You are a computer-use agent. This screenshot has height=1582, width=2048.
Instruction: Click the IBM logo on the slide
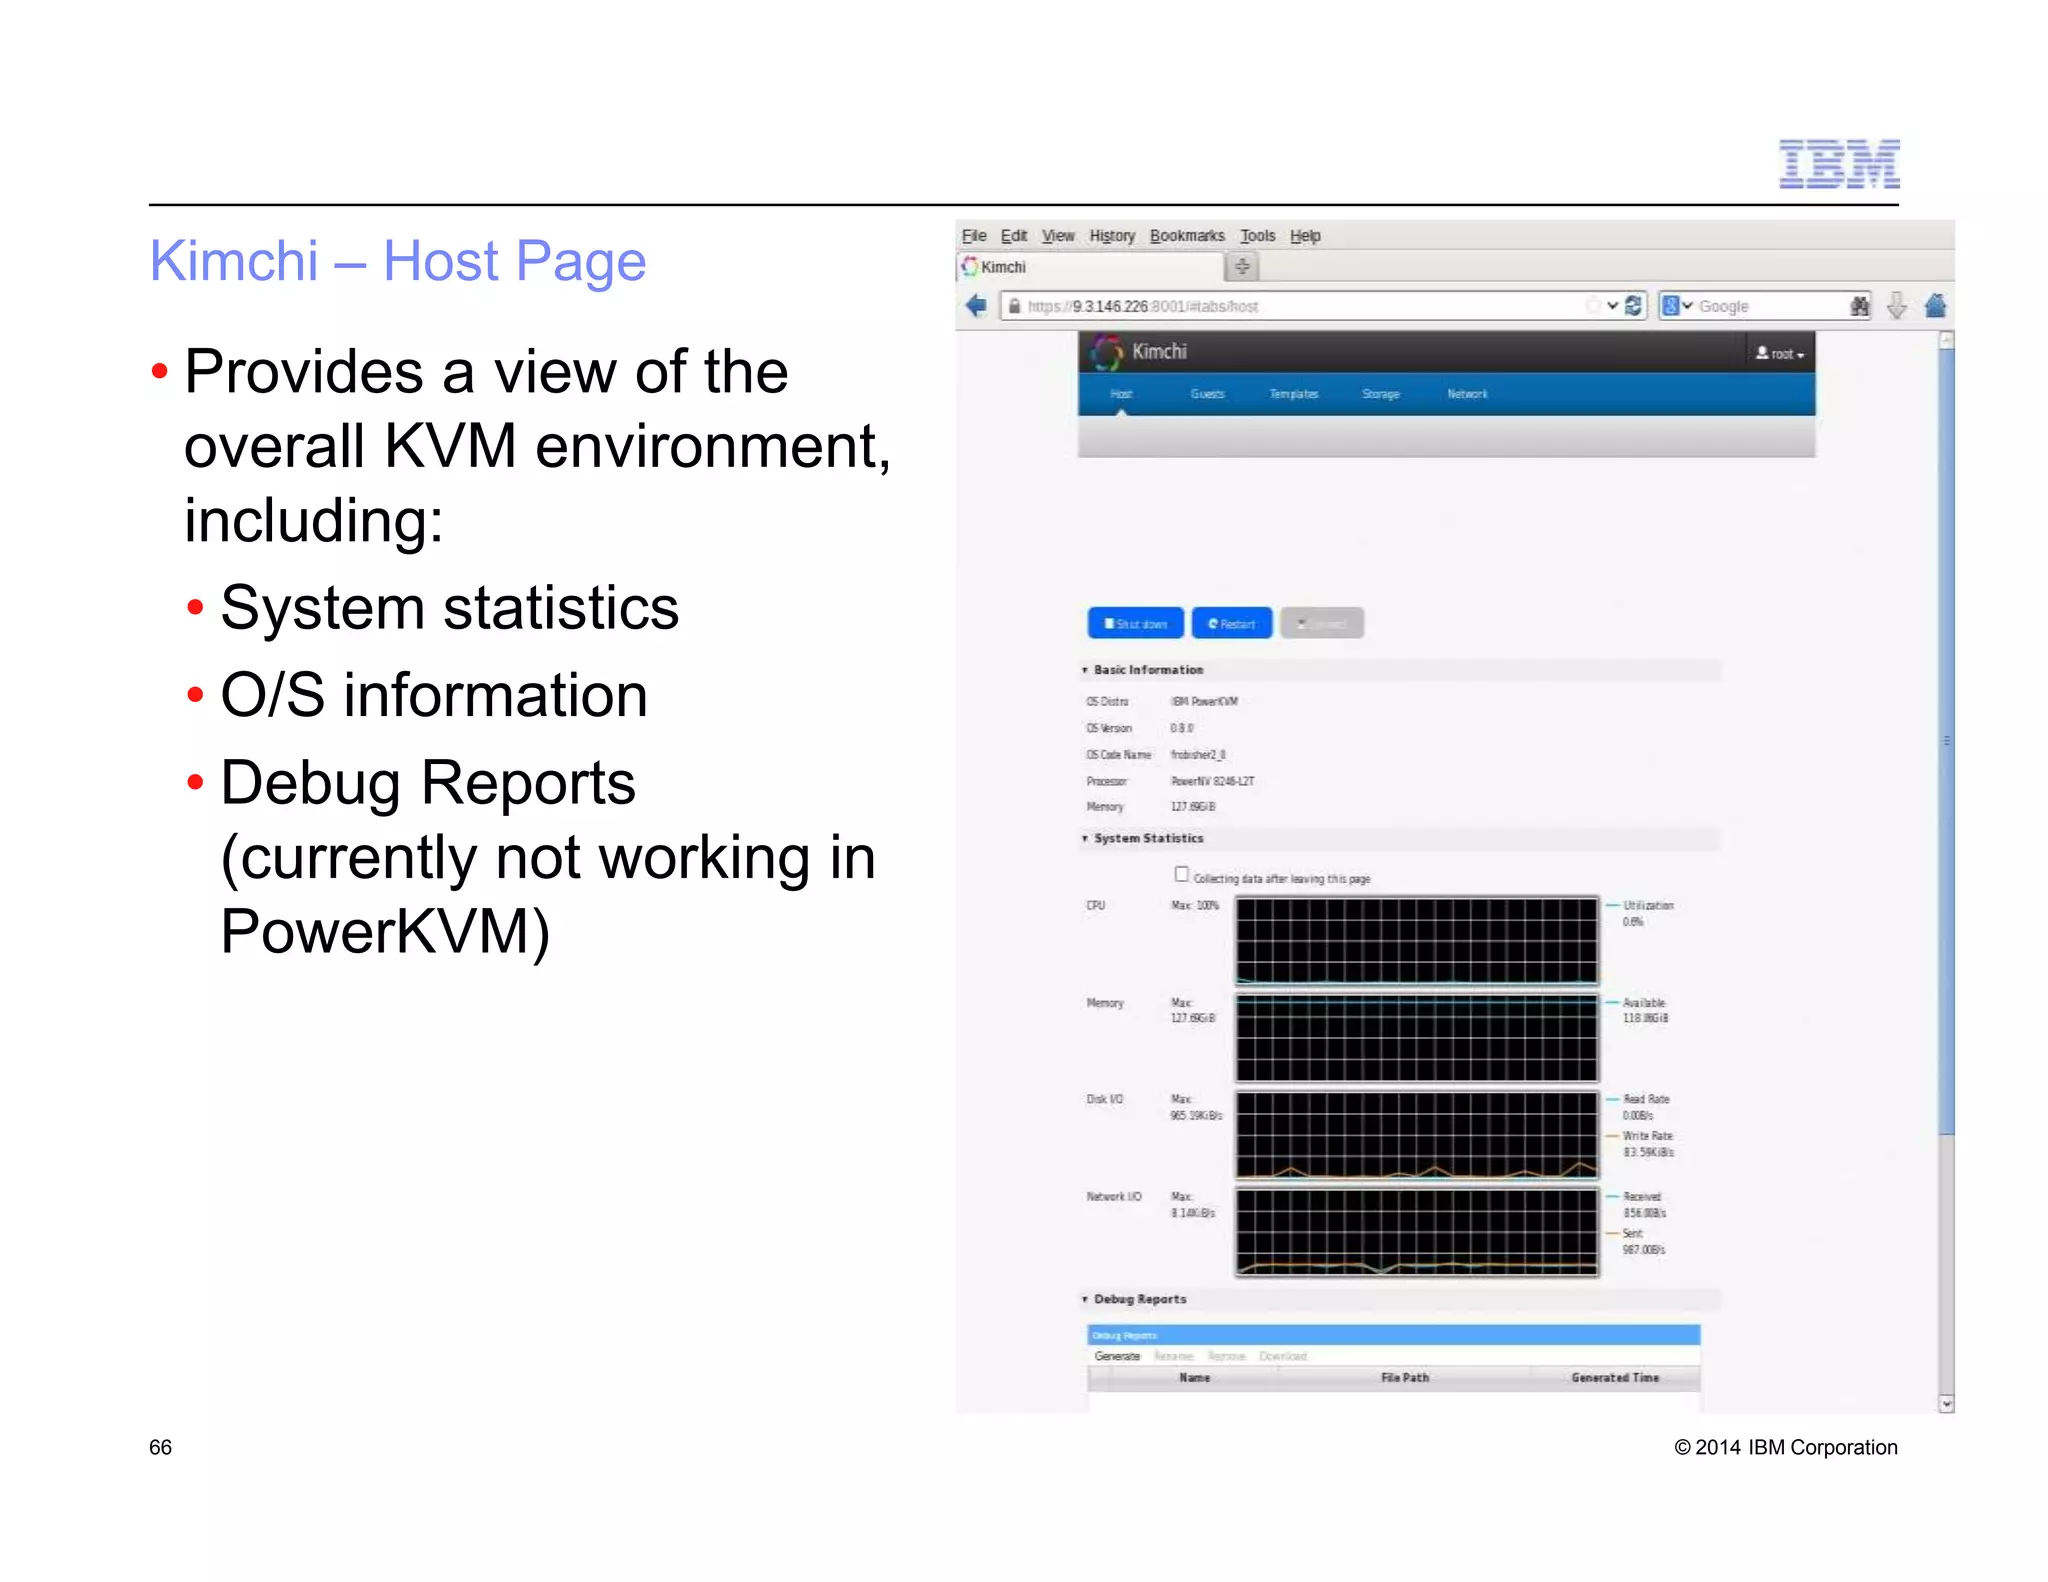[x=1839, y=164]
